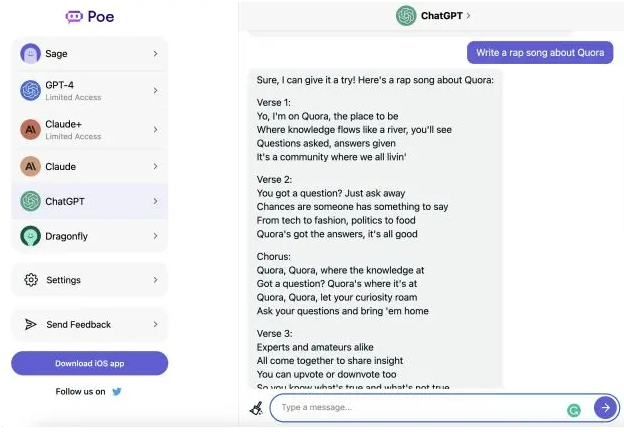This screenshot has height=432, width=624.
Task: Expand the chevron next to Settings
Action: pyautogui.click(x=156, y=280)
